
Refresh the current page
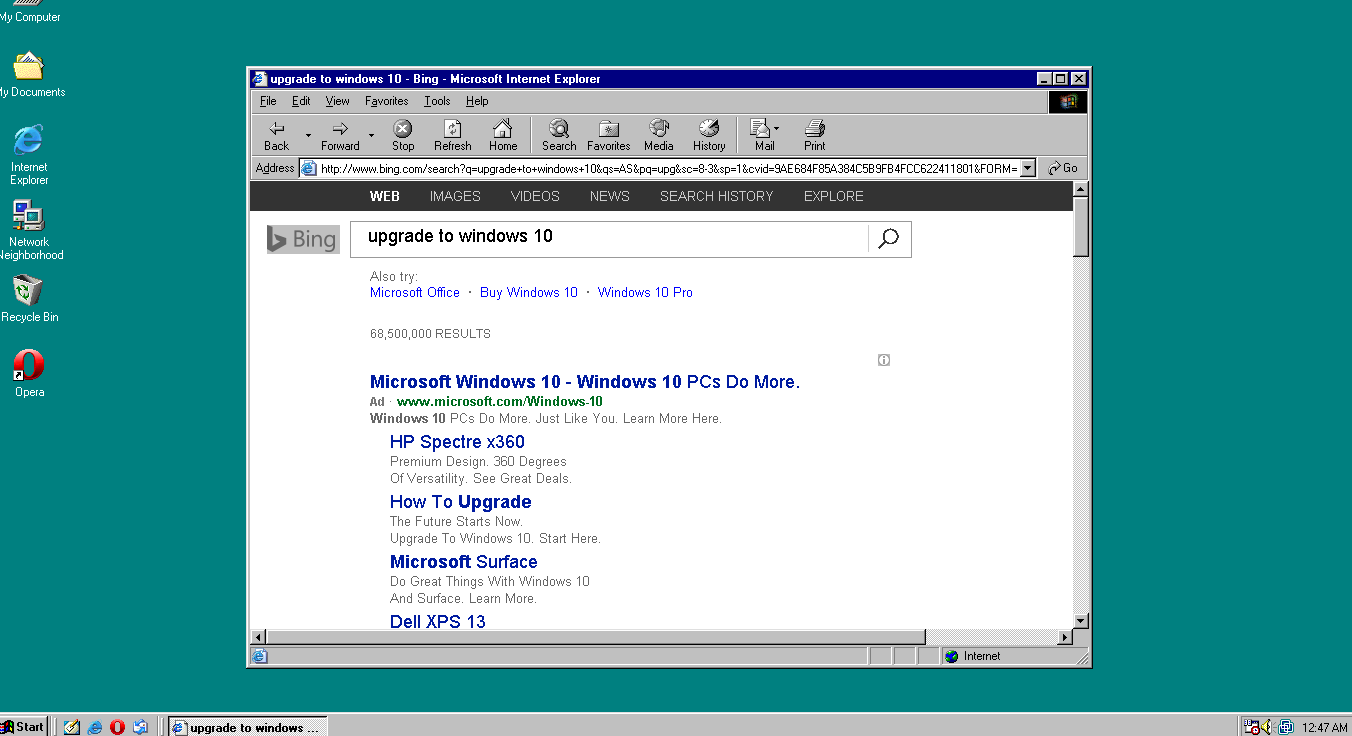click(452, 135)
